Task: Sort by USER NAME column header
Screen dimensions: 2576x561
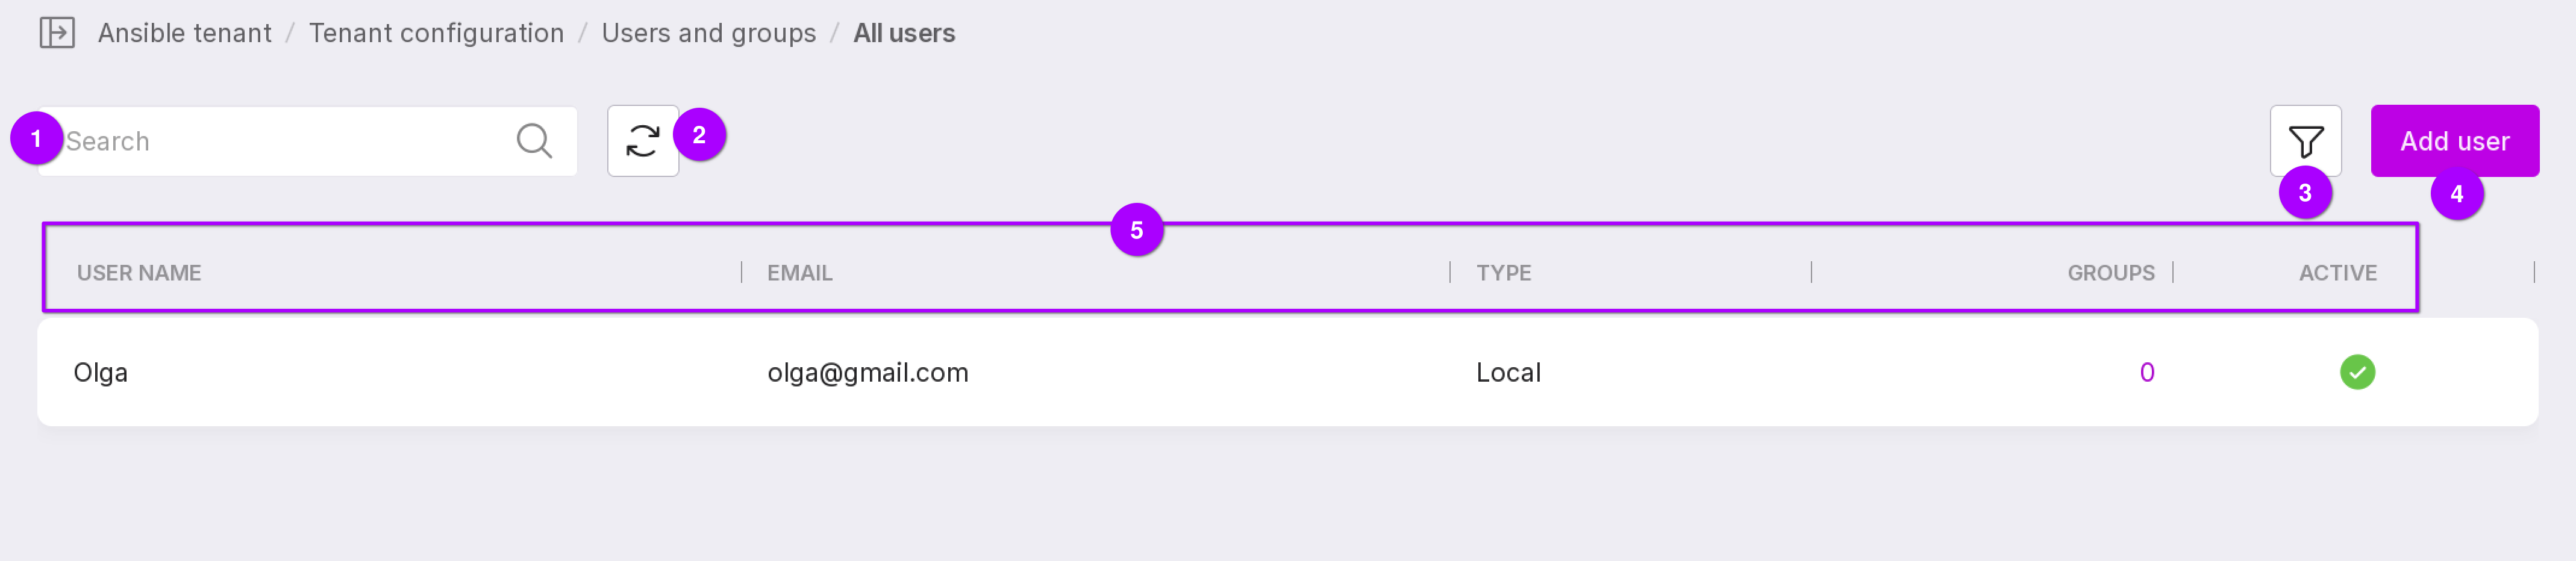Action: coord(139,273)
